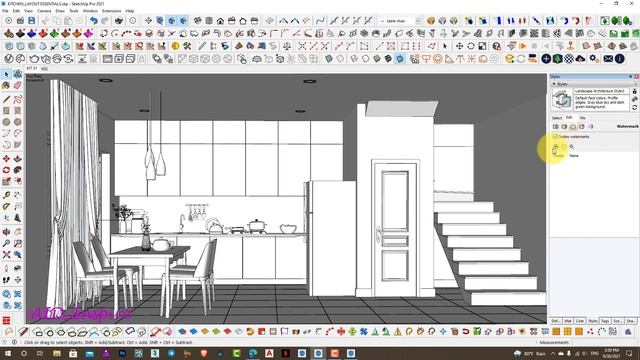Activate the Circle drawing tool
This screenshot has height=360, width=640.
tap(6, 122)
